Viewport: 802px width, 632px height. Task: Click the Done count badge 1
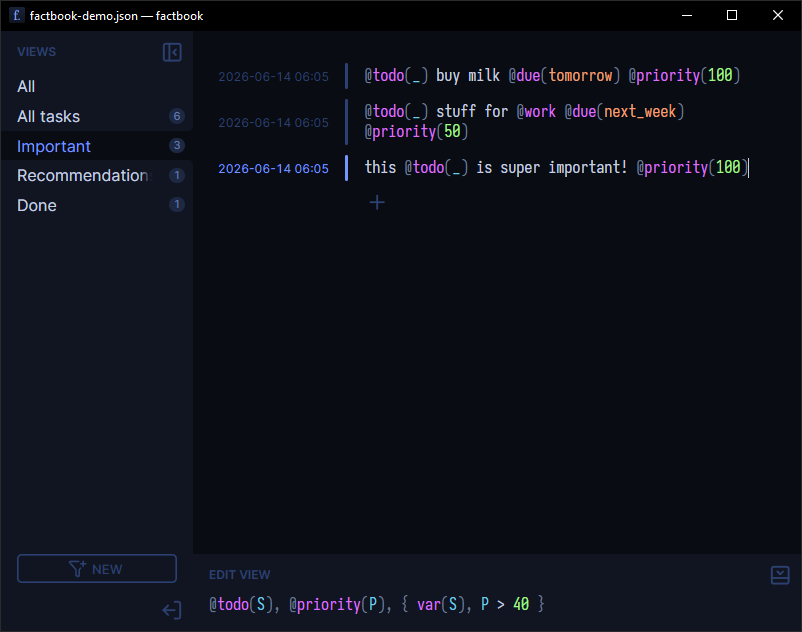pyautogui.click(x=176, y=205)
